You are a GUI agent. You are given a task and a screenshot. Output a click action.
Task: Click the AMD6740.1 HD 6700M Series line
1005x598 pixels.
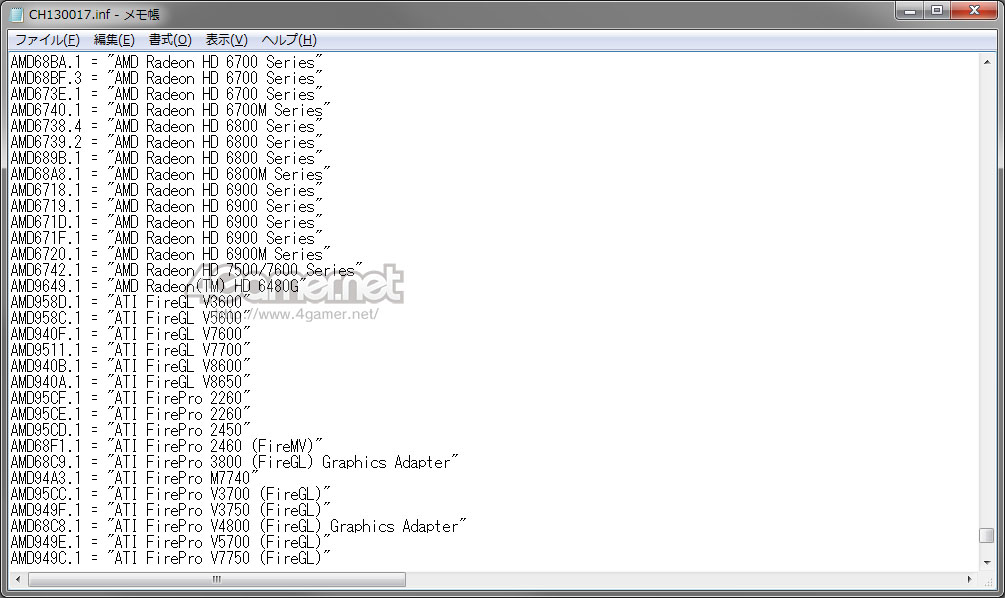click(x=170, y=110)
